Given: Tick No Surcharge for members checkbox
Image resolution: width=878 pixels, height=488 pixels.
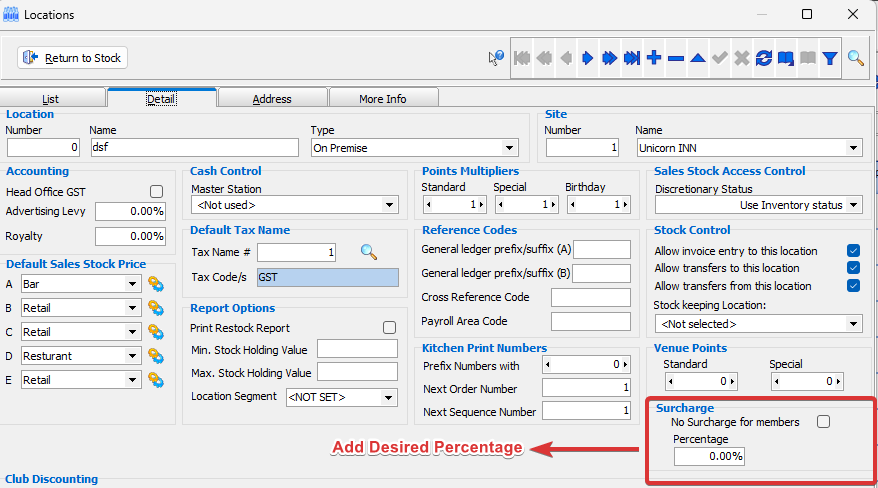Looking at the screenshot, I should click(823, 422).
